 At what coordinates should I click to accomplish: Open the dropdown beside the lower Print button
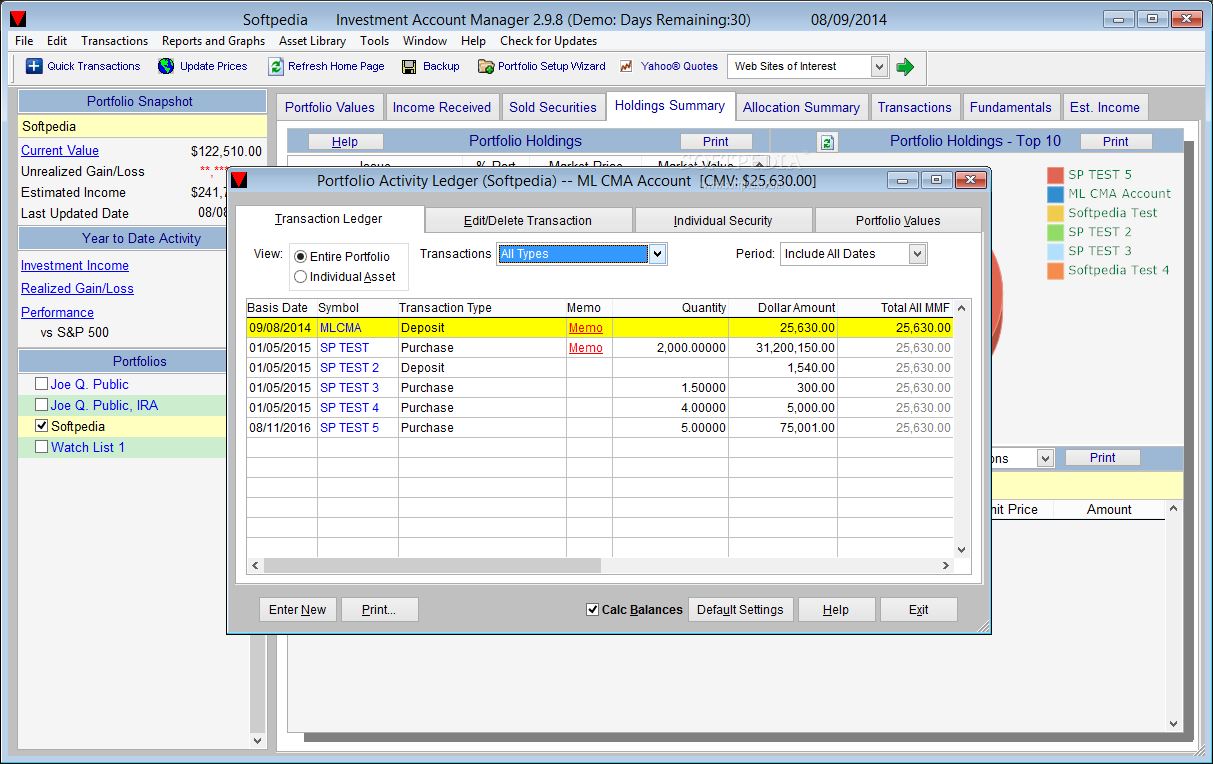[x=1046, y=458]
